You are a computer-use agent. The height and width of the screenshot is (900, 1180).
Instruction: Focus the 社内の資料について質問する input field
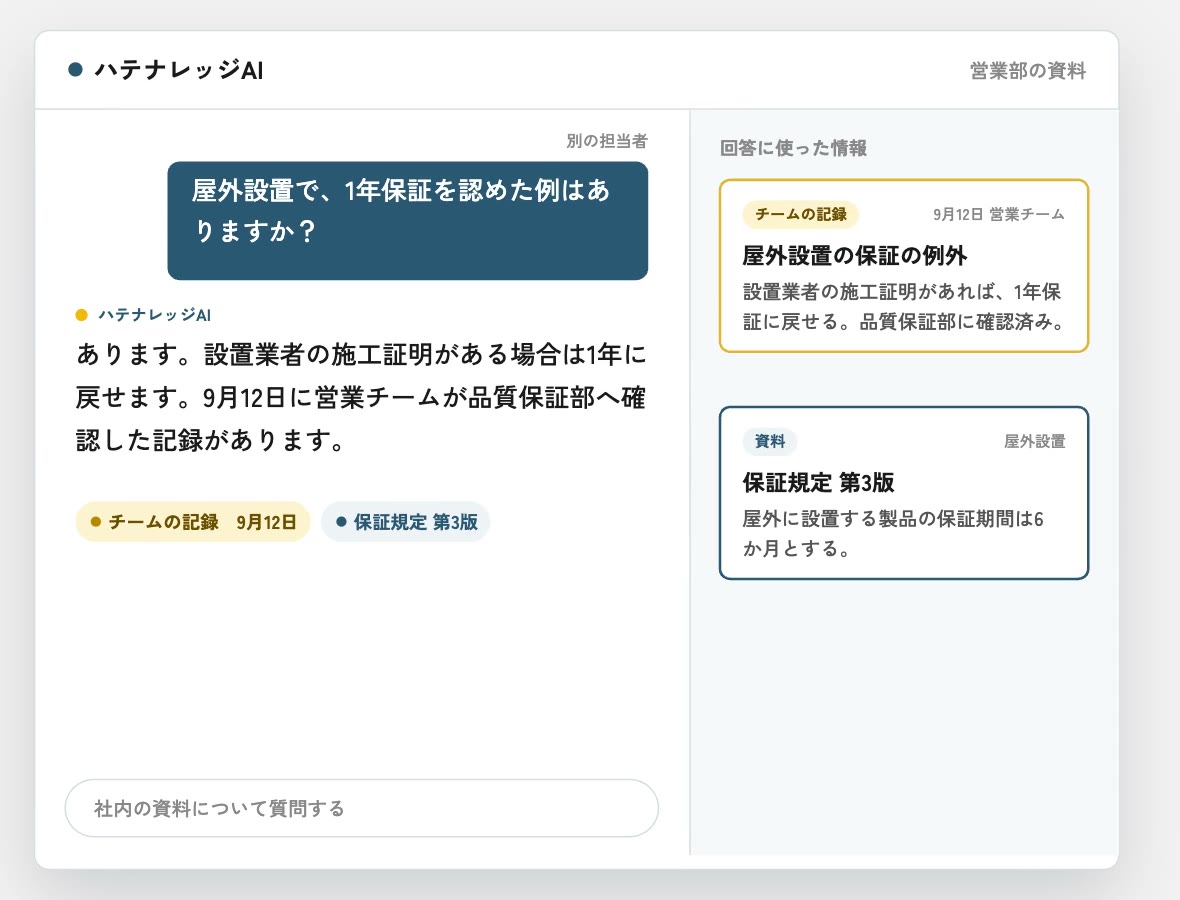pyautogui.click(x=362, y=808)
